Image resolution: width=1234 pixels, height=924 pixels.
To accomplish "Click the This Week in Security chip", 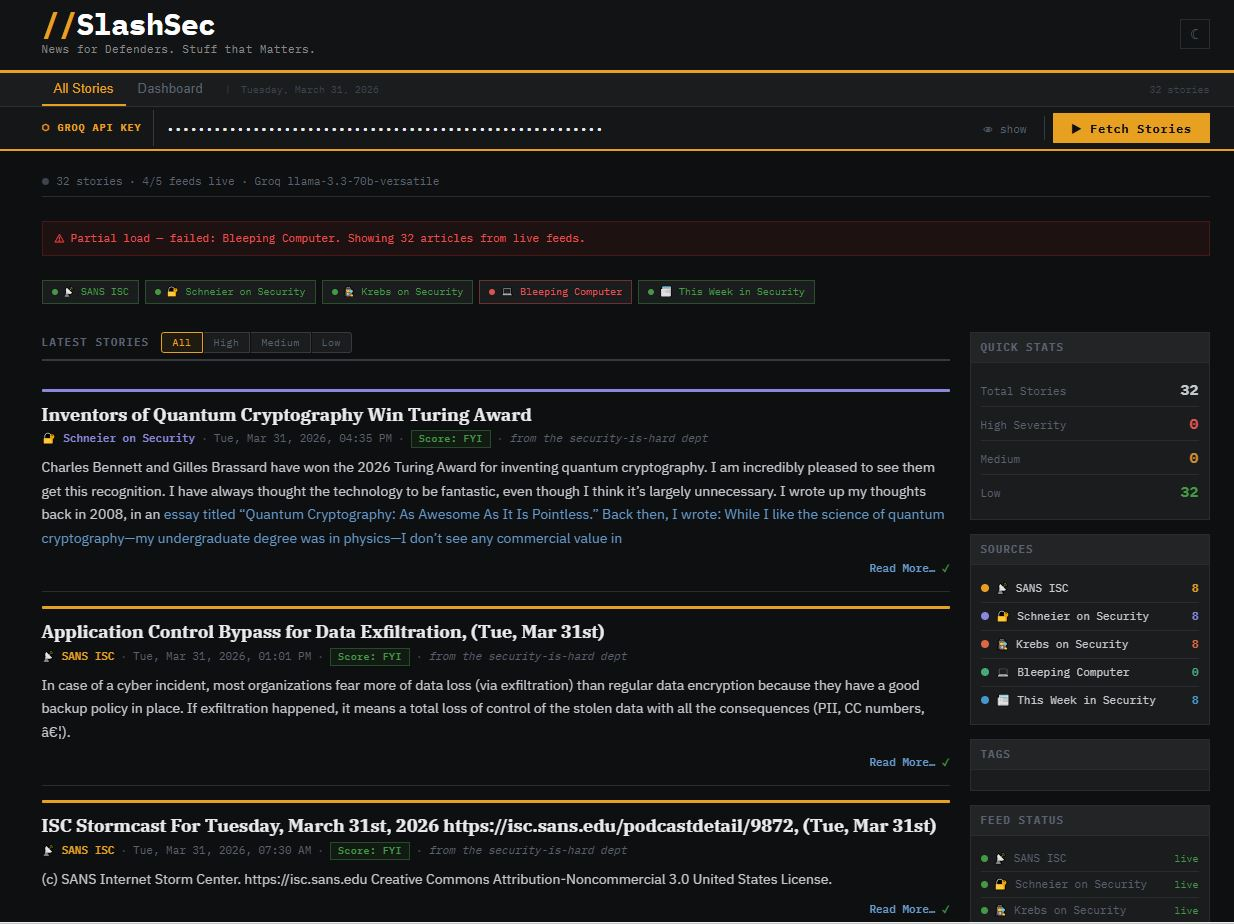I will tap(726, 292).
